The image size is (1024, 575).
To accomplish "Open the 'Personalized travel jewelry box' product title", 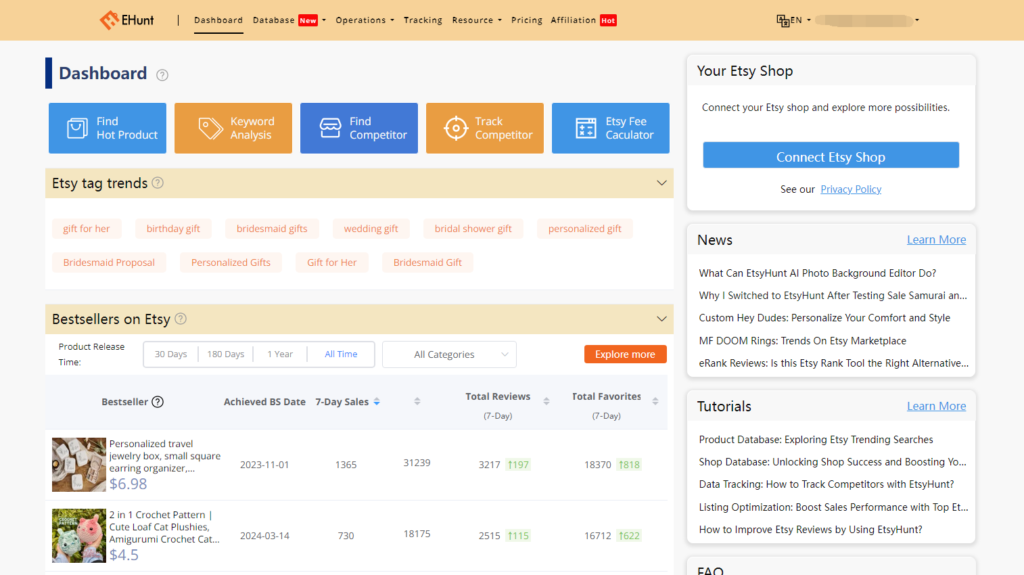I will [x=165, y=456].
